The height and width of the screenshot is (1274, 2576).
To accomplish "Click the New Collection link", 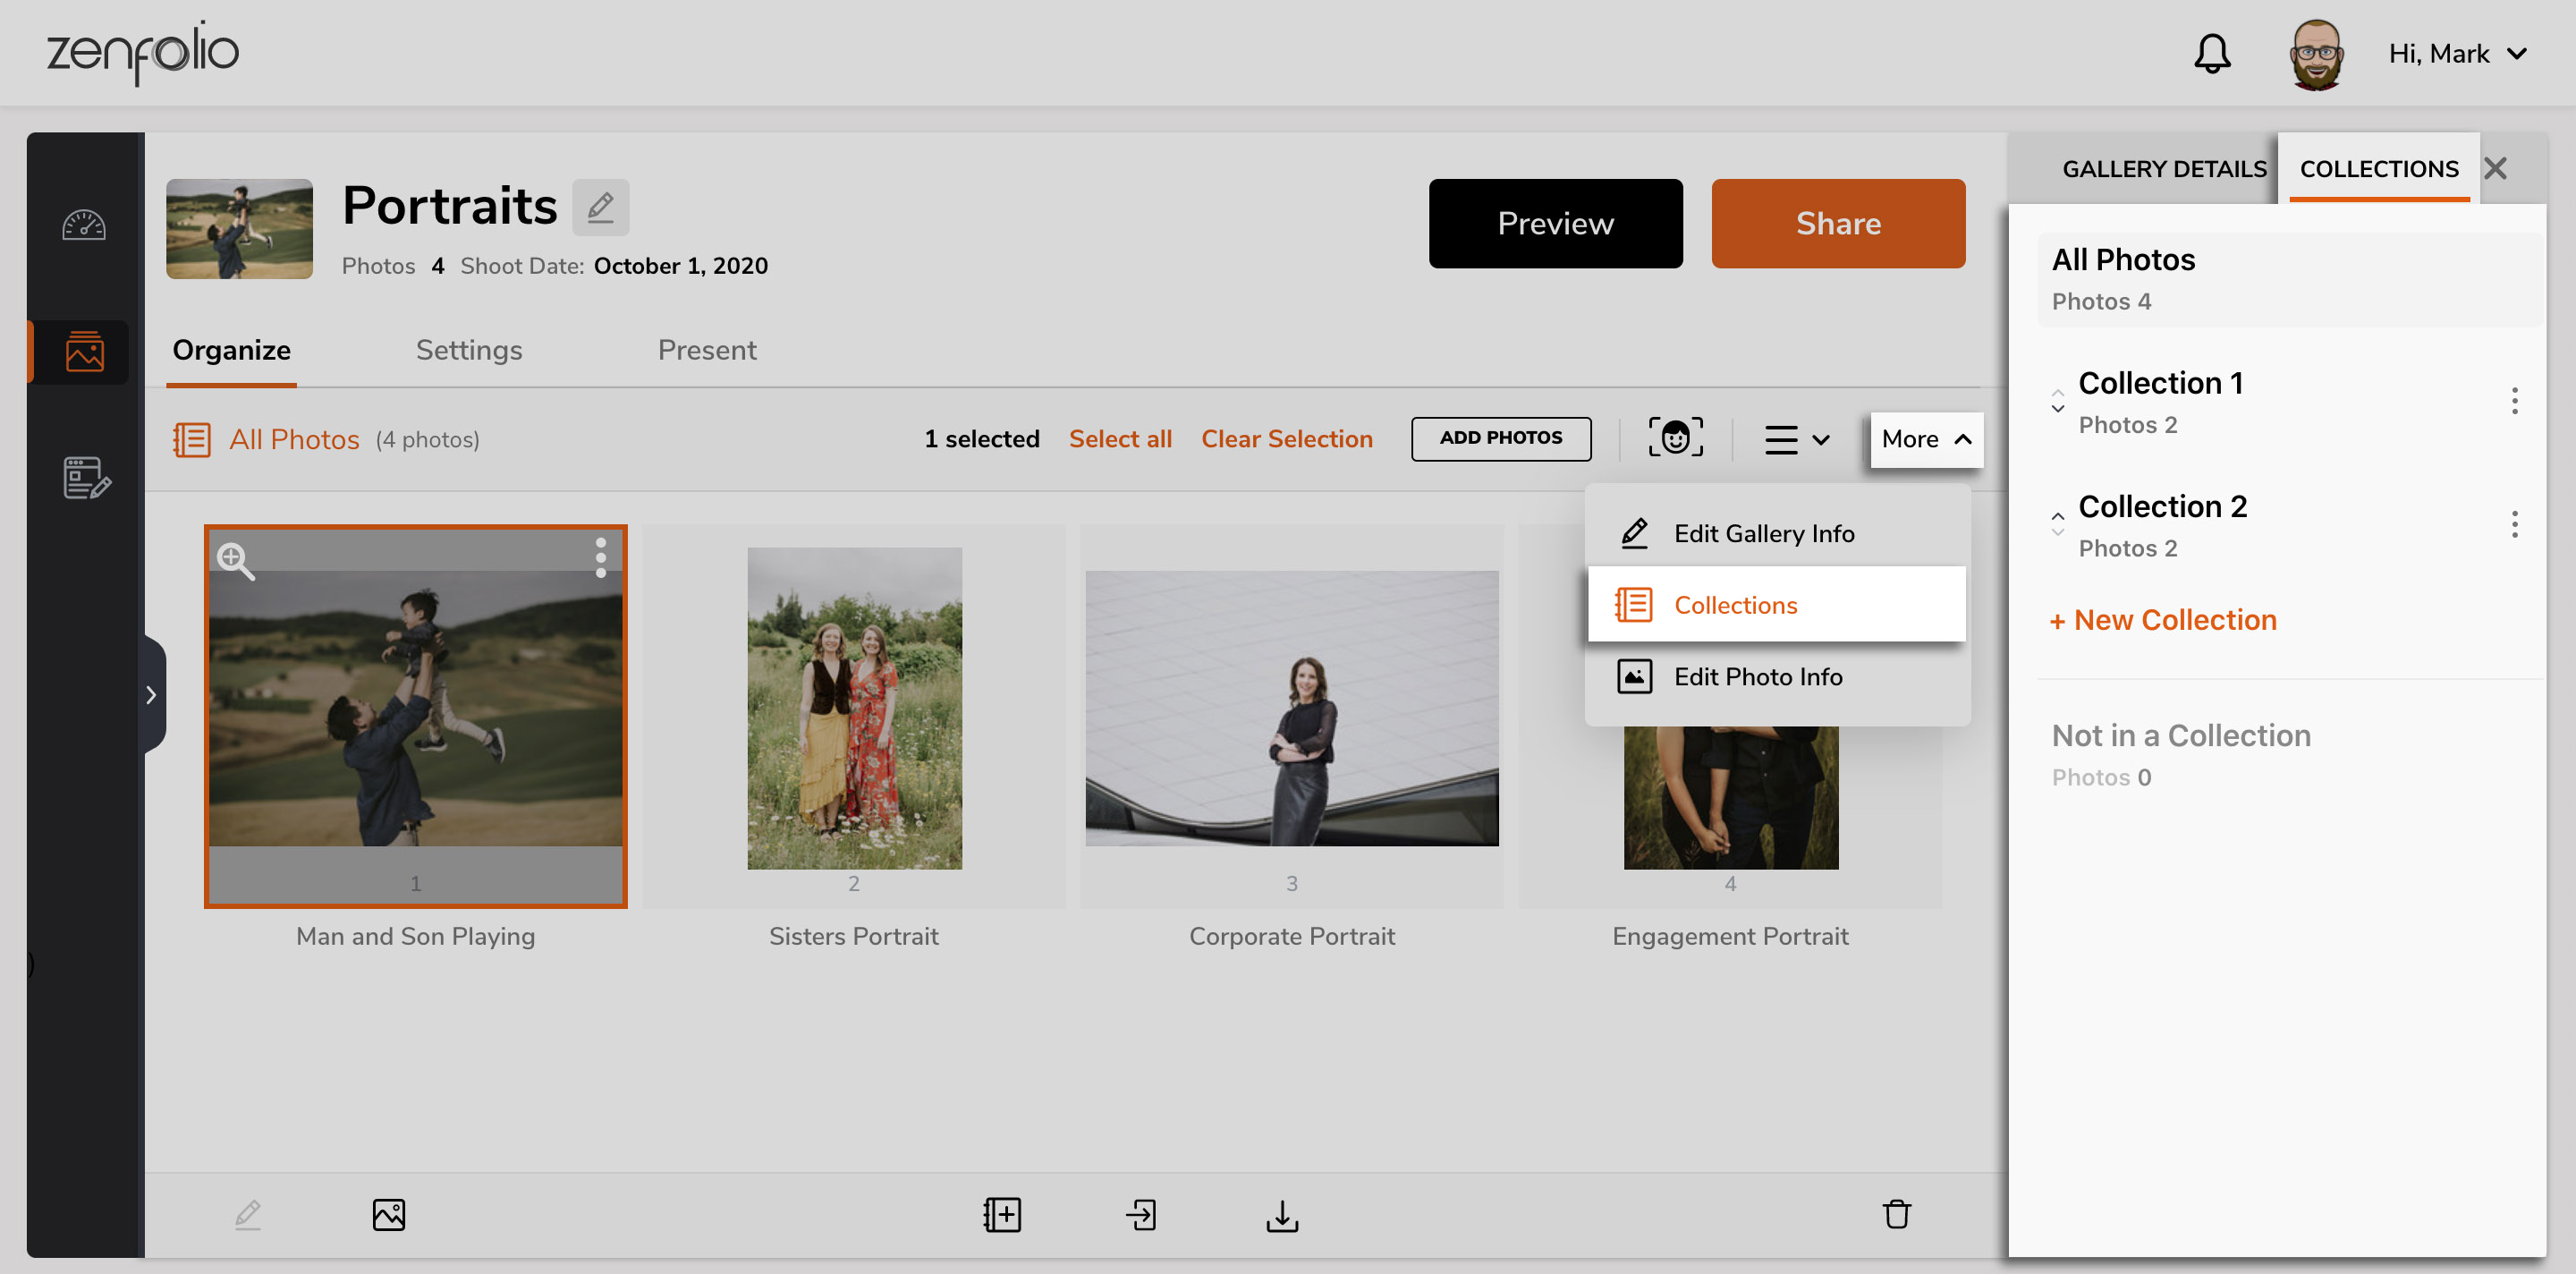I will (2164, 620).
